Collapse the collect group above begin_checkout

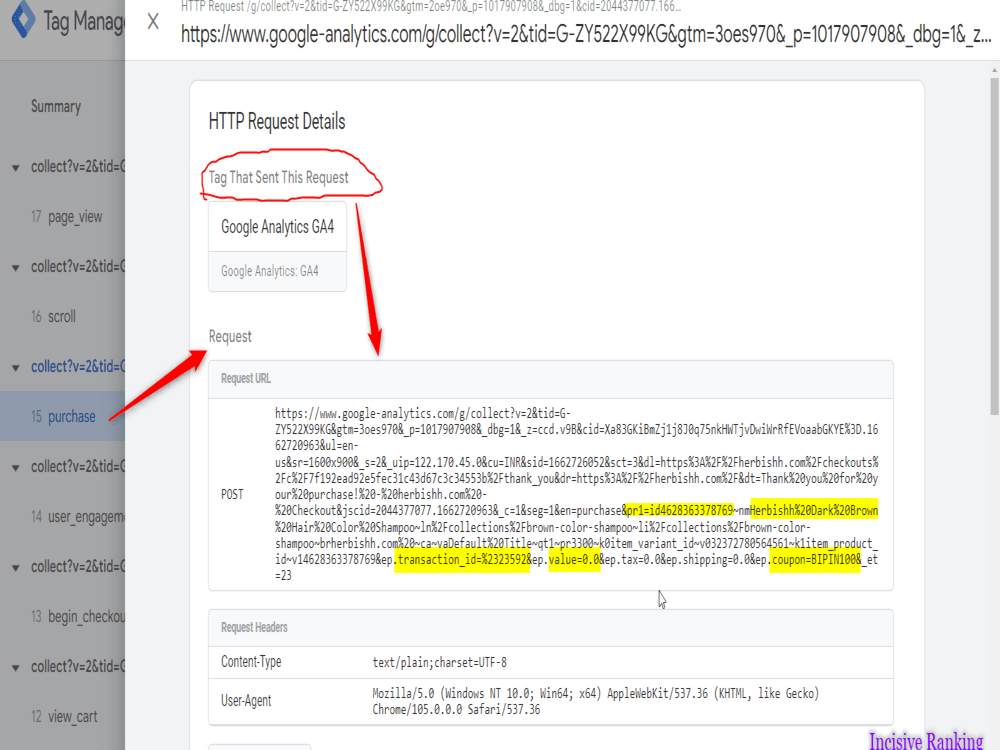pos(15,568)
